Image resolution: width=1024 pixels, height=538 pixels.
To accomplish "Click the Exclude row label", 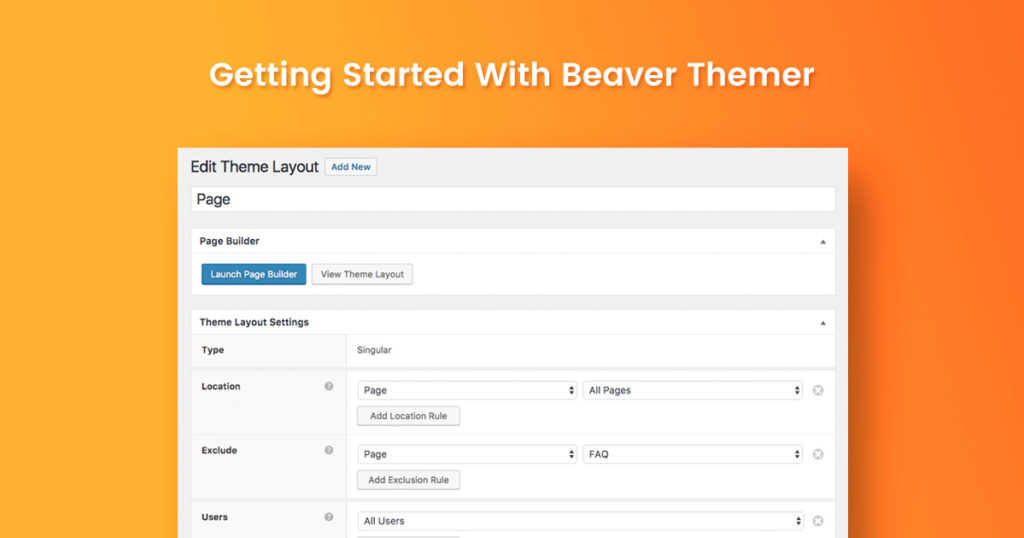I will click(219, 451).
